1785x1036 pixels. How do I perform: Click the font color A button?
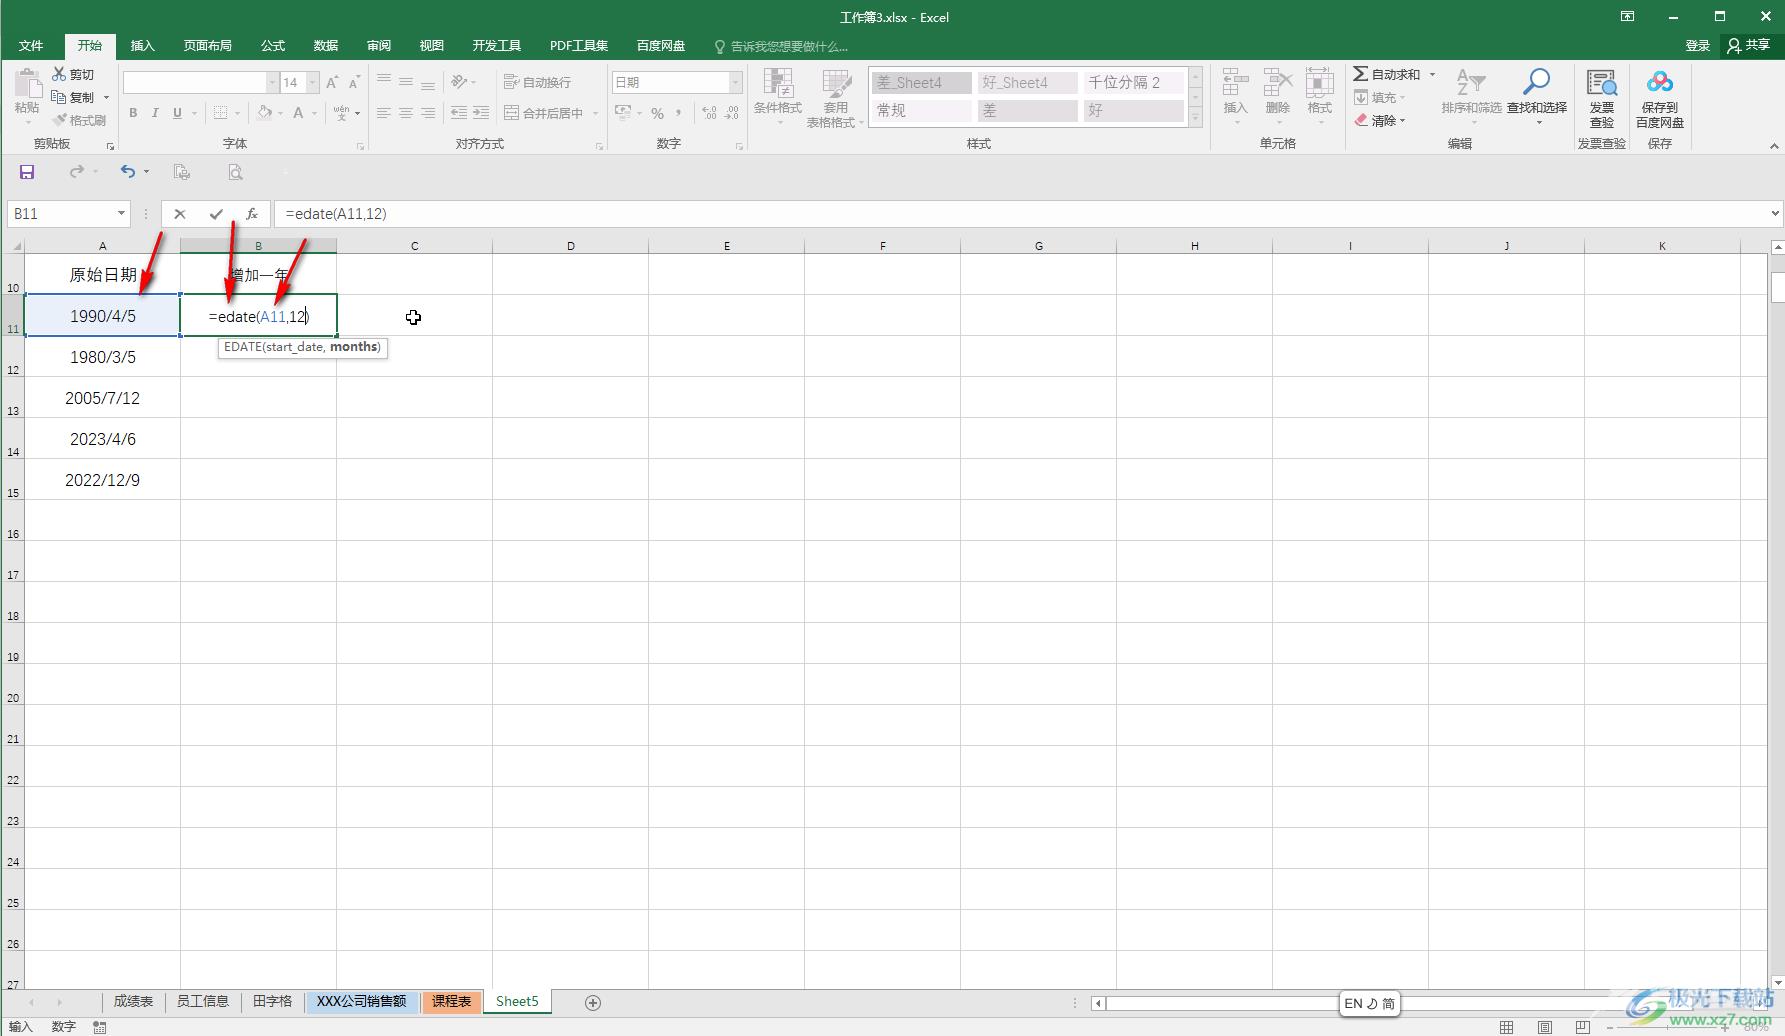pyautogui.click(x=297, y=113)
